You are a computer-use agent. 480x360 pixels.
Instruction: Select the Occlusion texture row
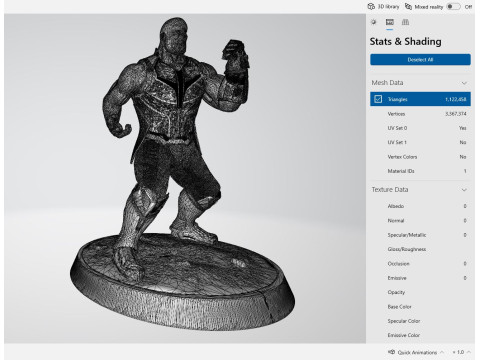click(420, 263)
